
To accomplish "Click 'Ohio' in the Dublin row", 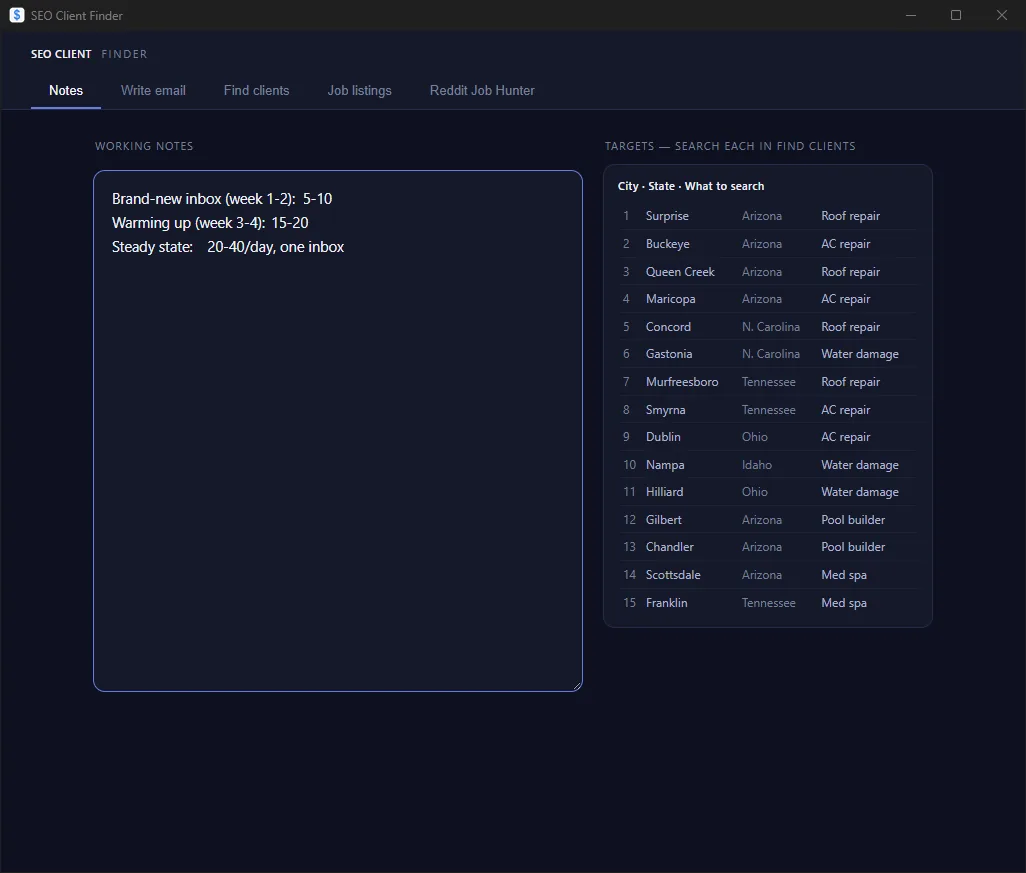I will click(x=754, y=437).
